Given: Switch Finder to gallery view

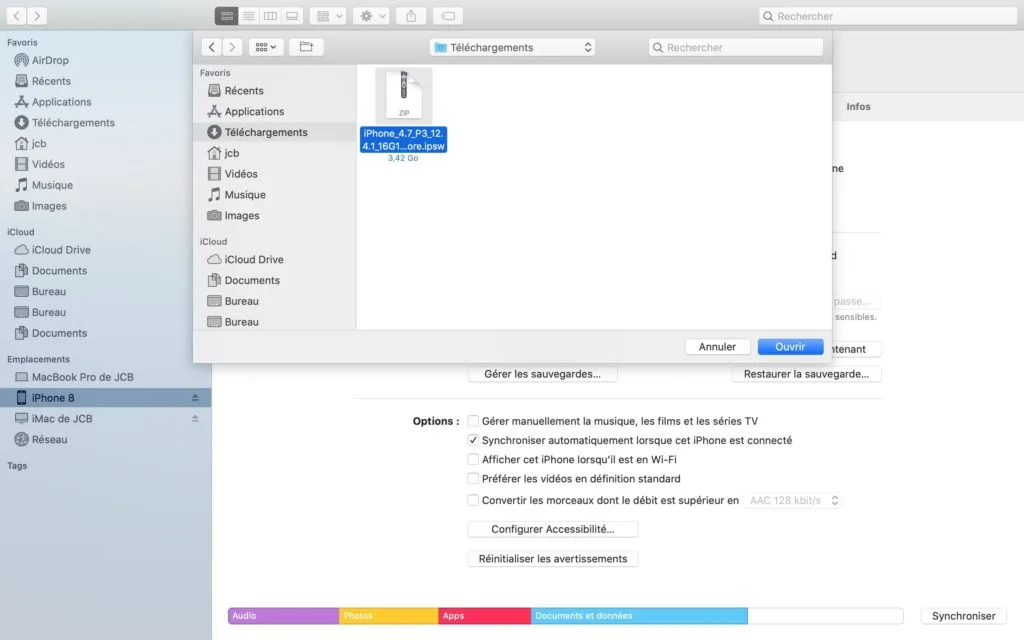Looking at the screenshot, I should [293, 15].
